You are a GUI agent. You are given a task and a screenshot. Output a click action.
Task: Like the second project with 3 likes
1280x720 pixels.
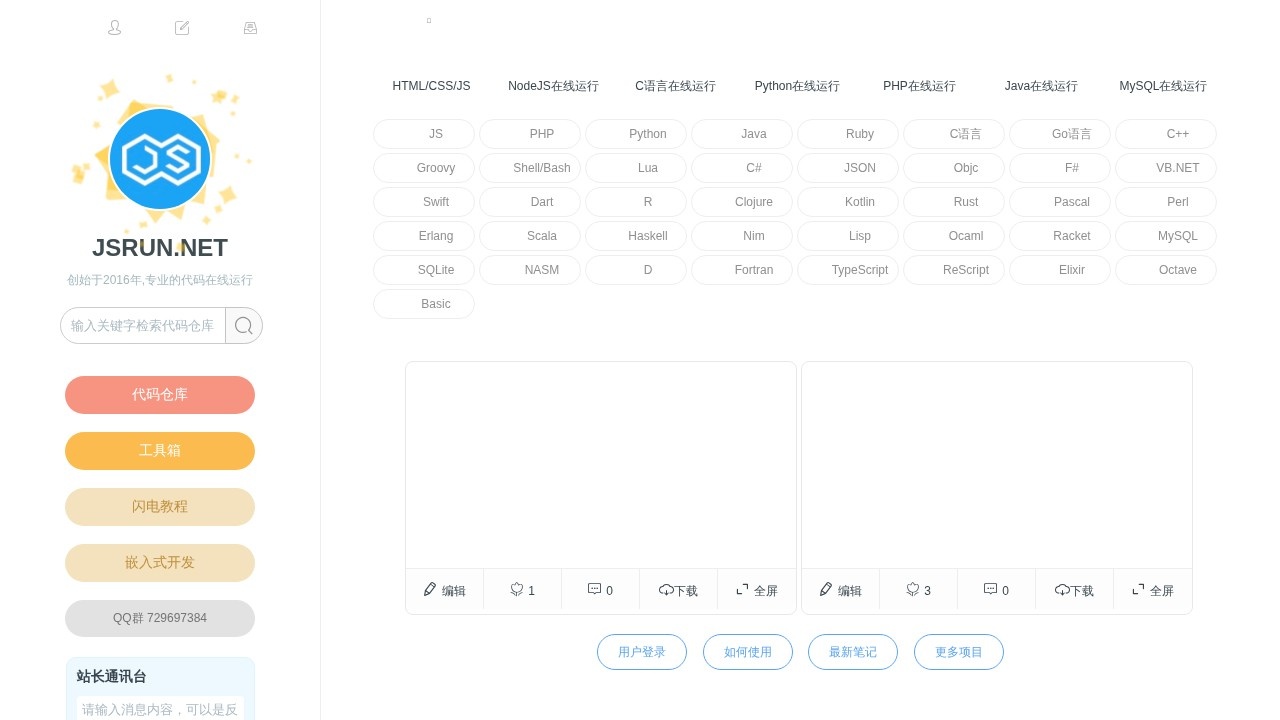pos(913,590)
